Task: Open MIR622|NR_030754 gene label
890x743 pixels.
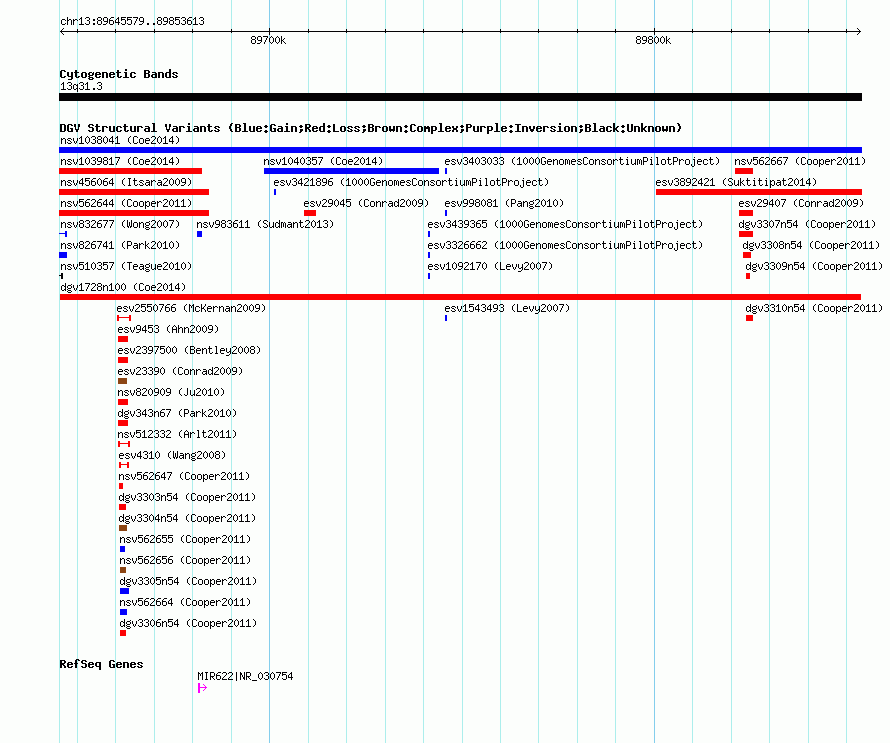Action: click(x=245, y=676)
